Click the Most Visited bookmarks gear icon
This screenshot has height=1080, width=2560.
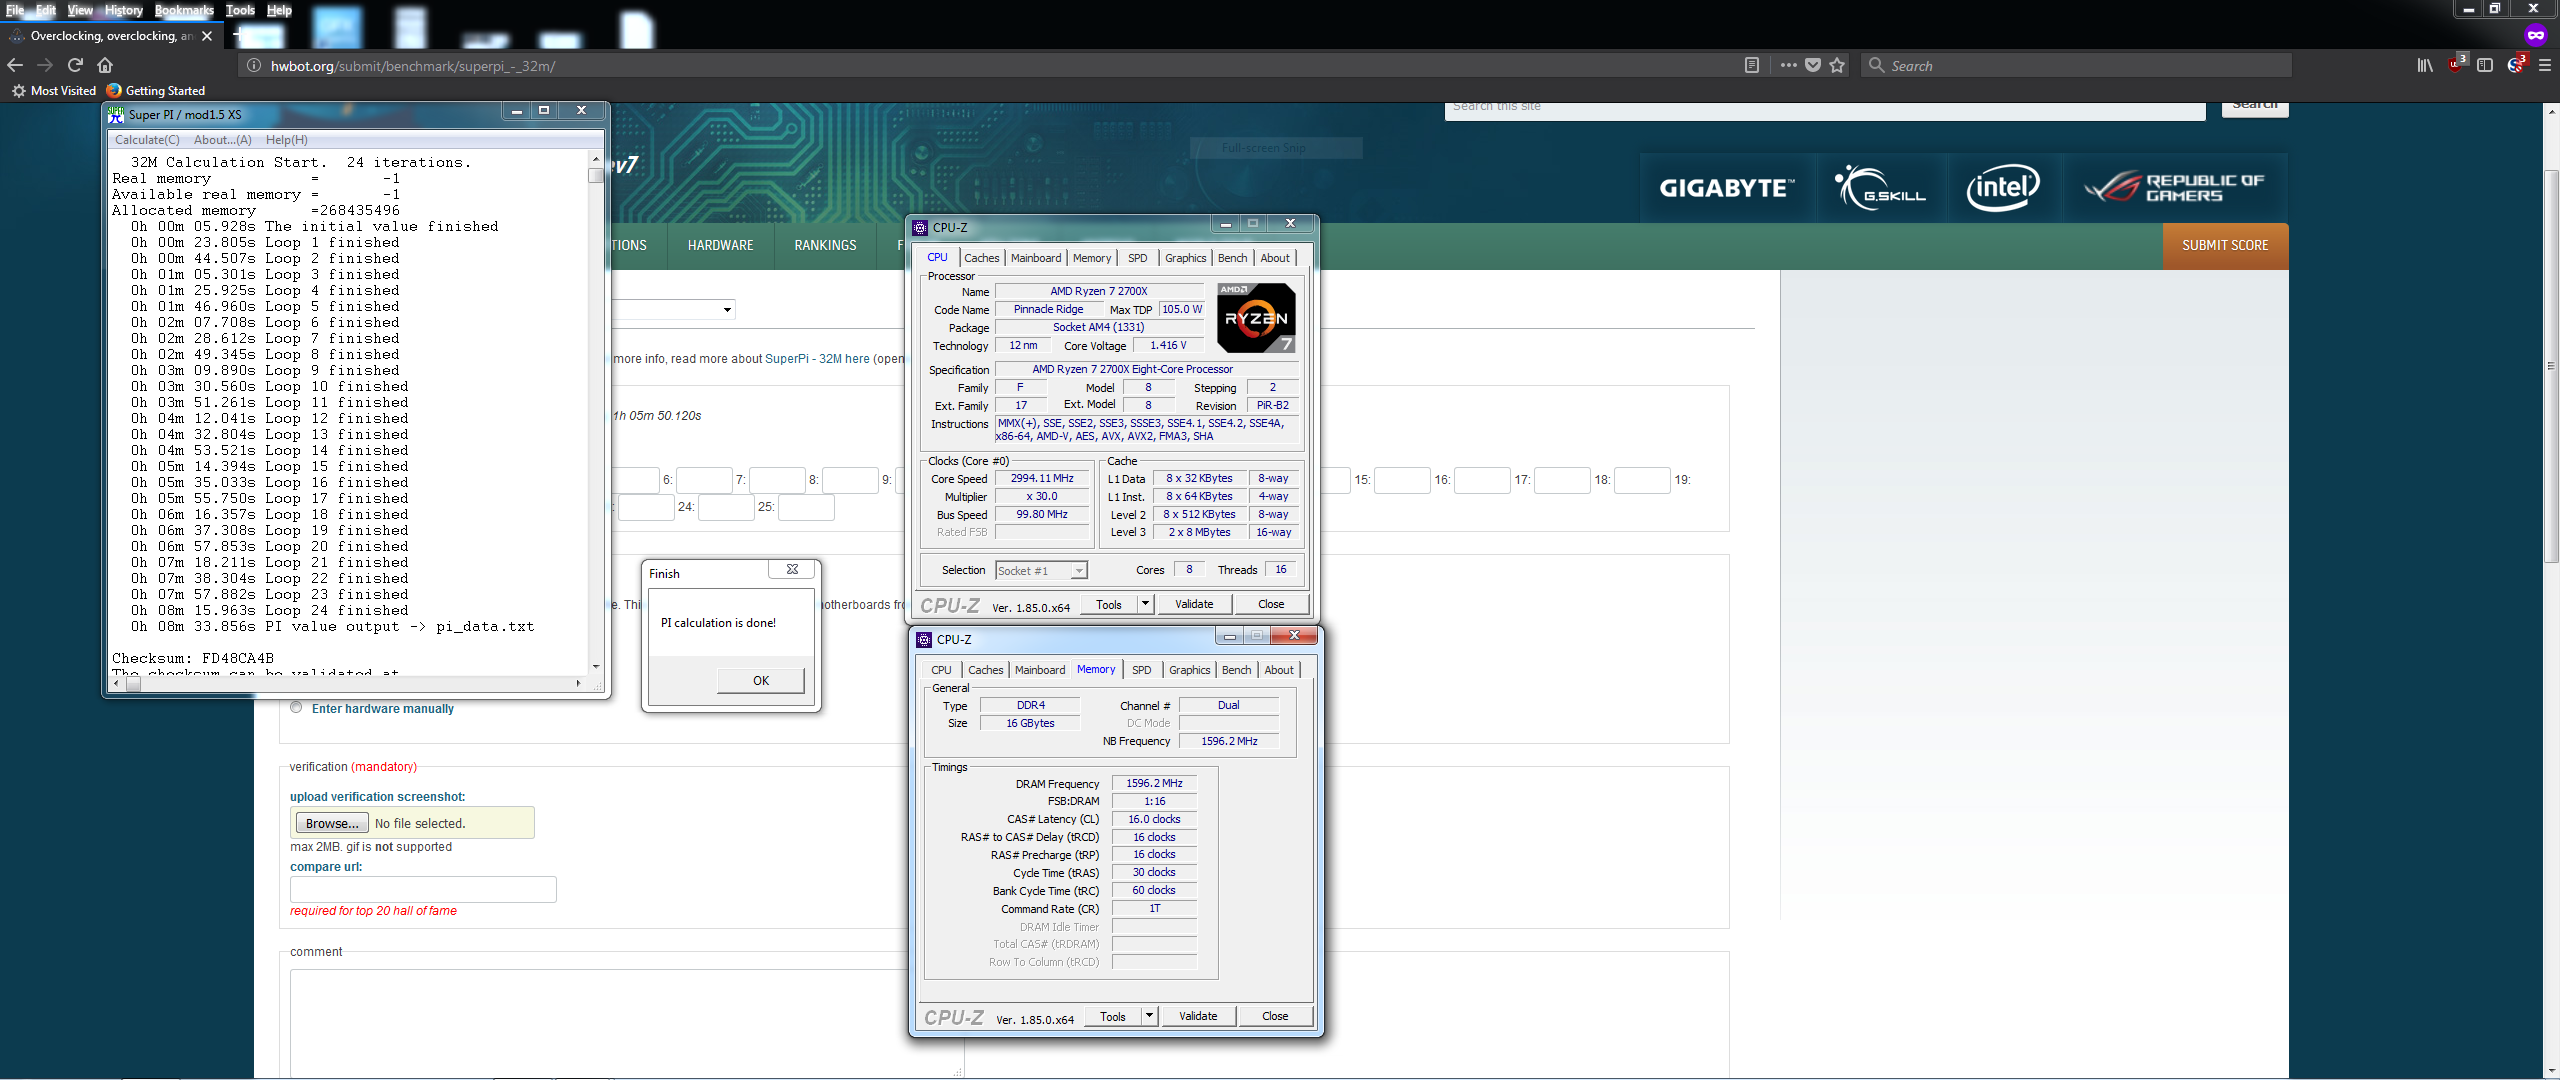coord(18,90)
